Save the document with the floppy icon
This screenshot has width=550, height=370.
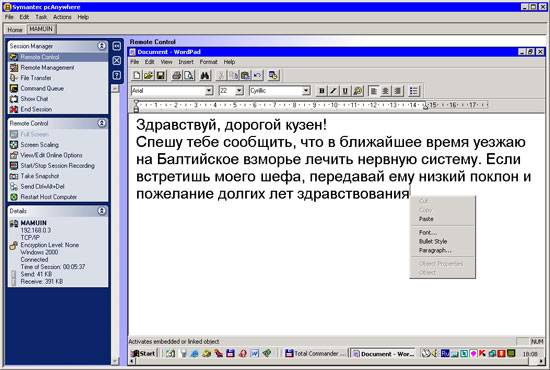click(160, 75)
